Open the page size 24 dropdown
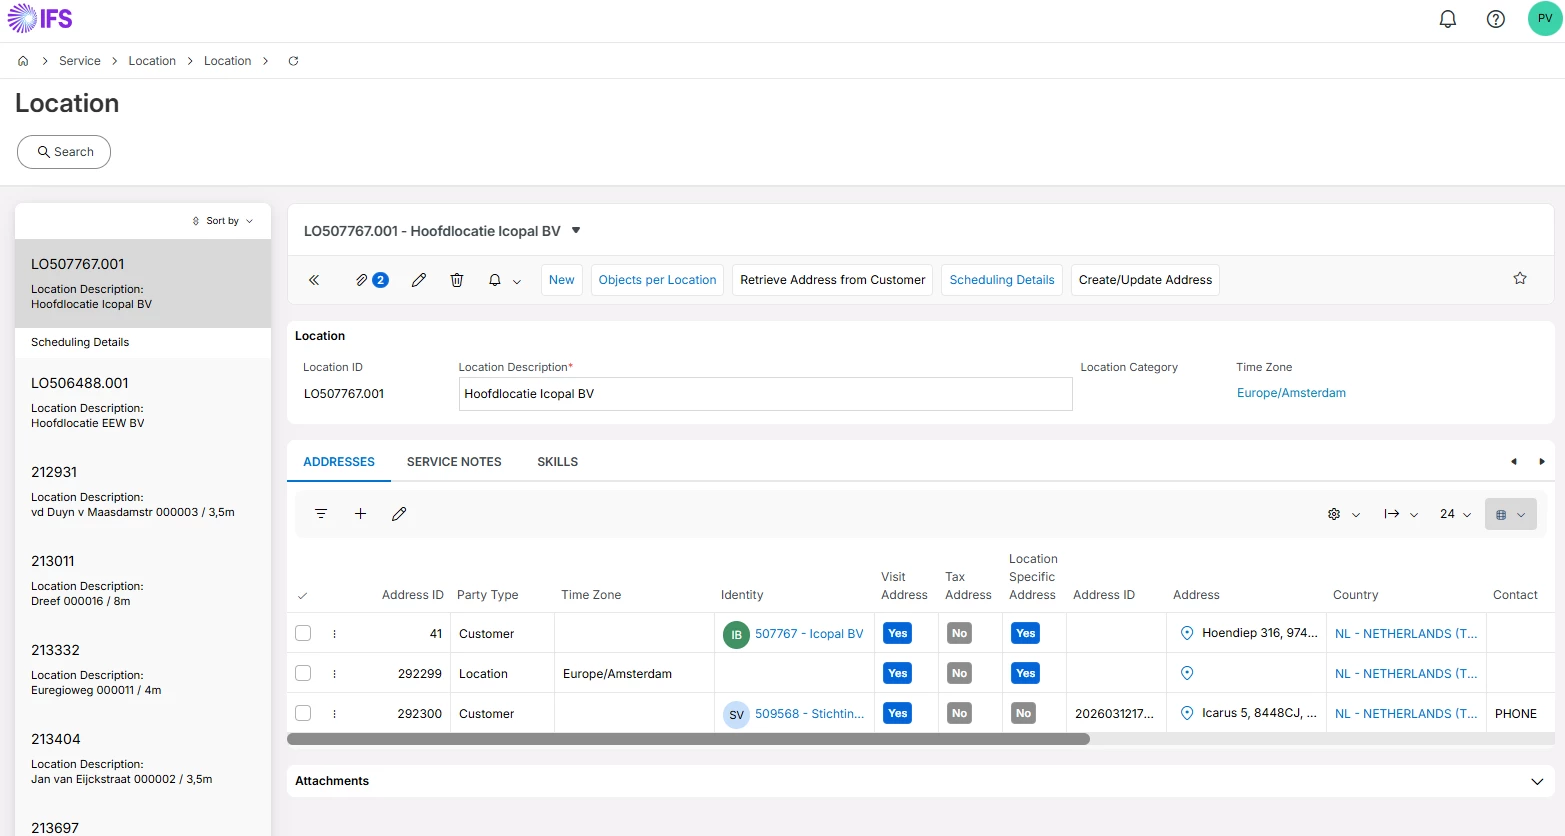The image size is (1565, 836). [1455, 514]
